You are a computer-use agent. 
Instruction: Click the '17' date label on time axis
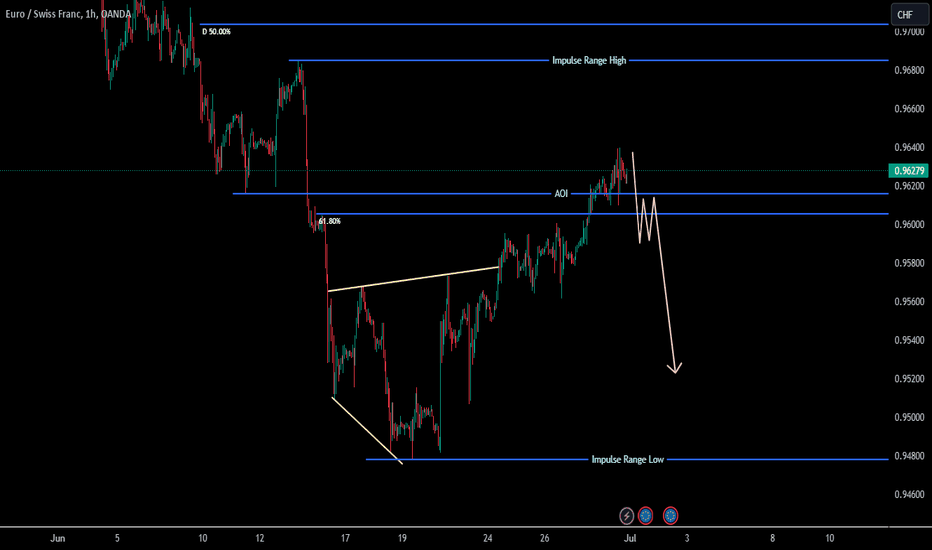345,538
